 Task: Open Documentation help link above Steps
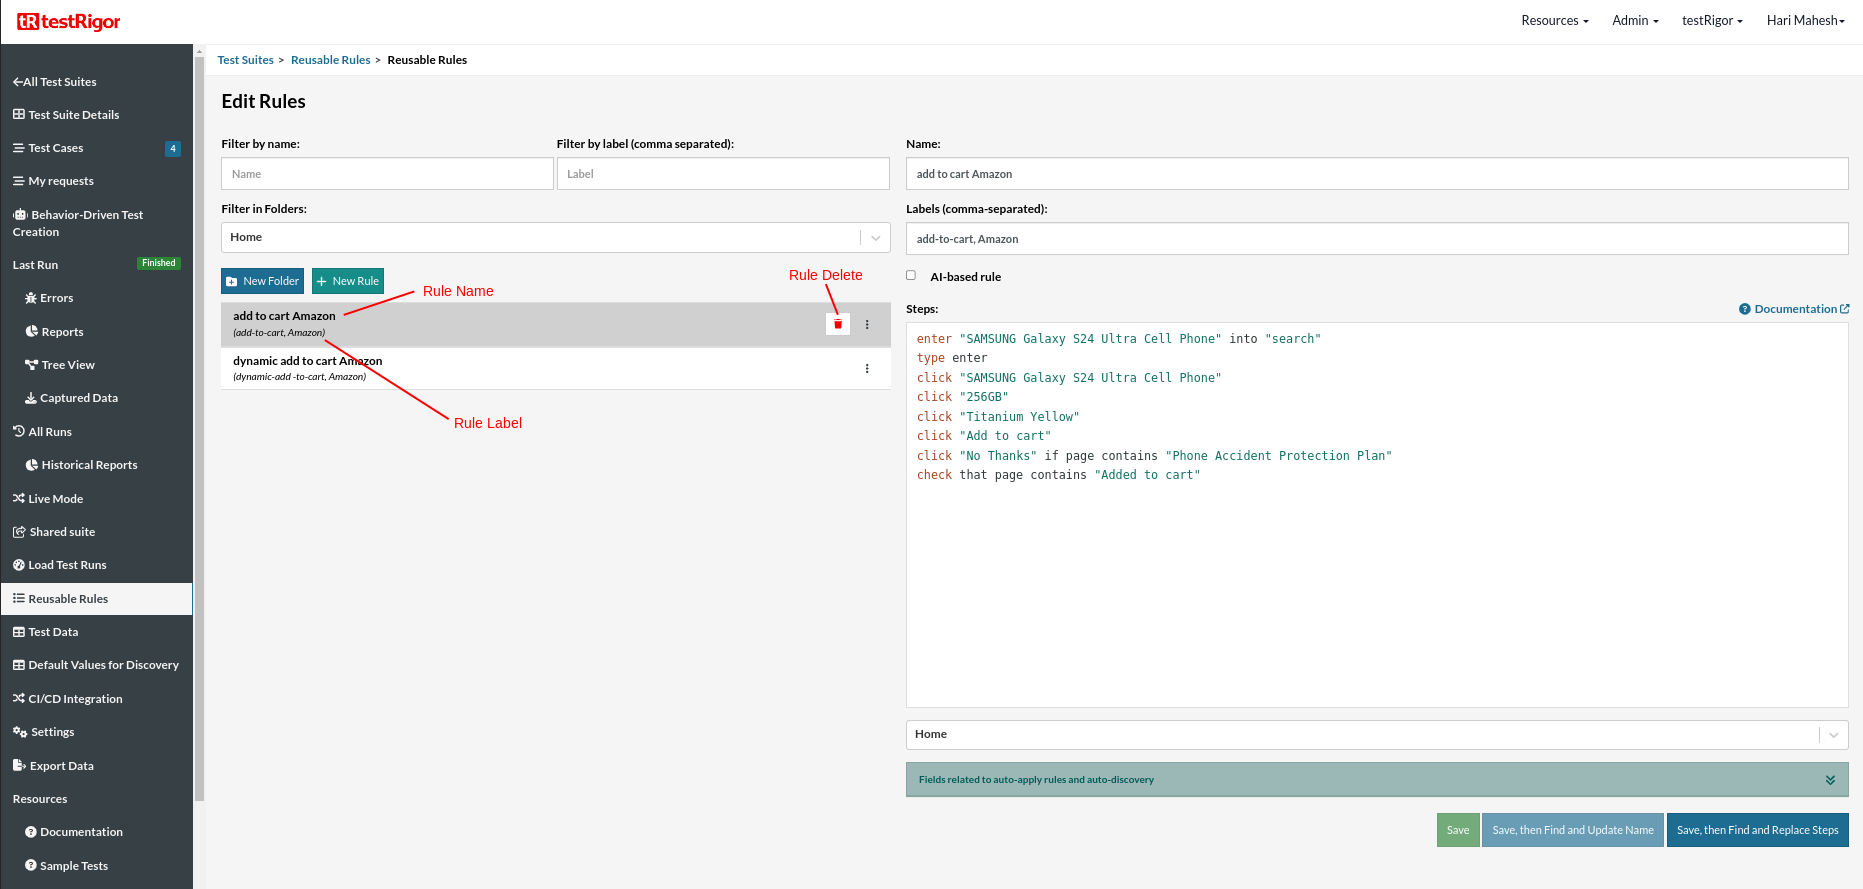pos(1795,309)
